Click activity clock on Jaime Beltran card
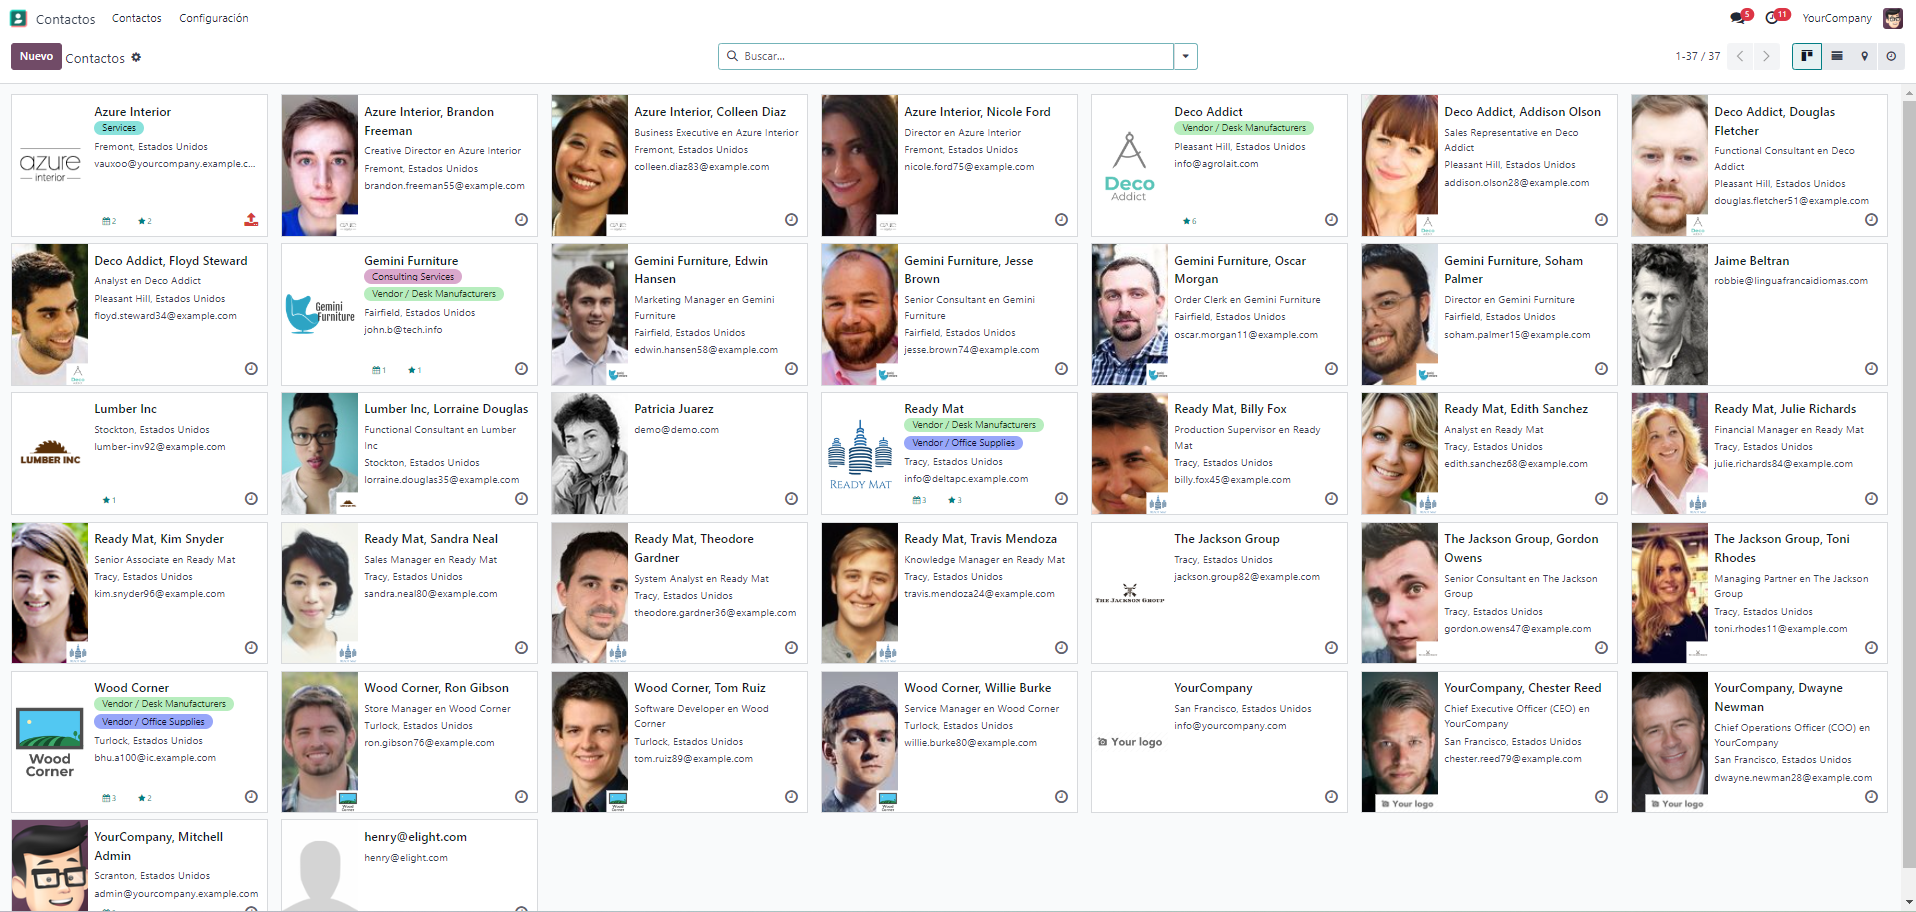Screen dimensions: 1916x912 (1871, 369)
